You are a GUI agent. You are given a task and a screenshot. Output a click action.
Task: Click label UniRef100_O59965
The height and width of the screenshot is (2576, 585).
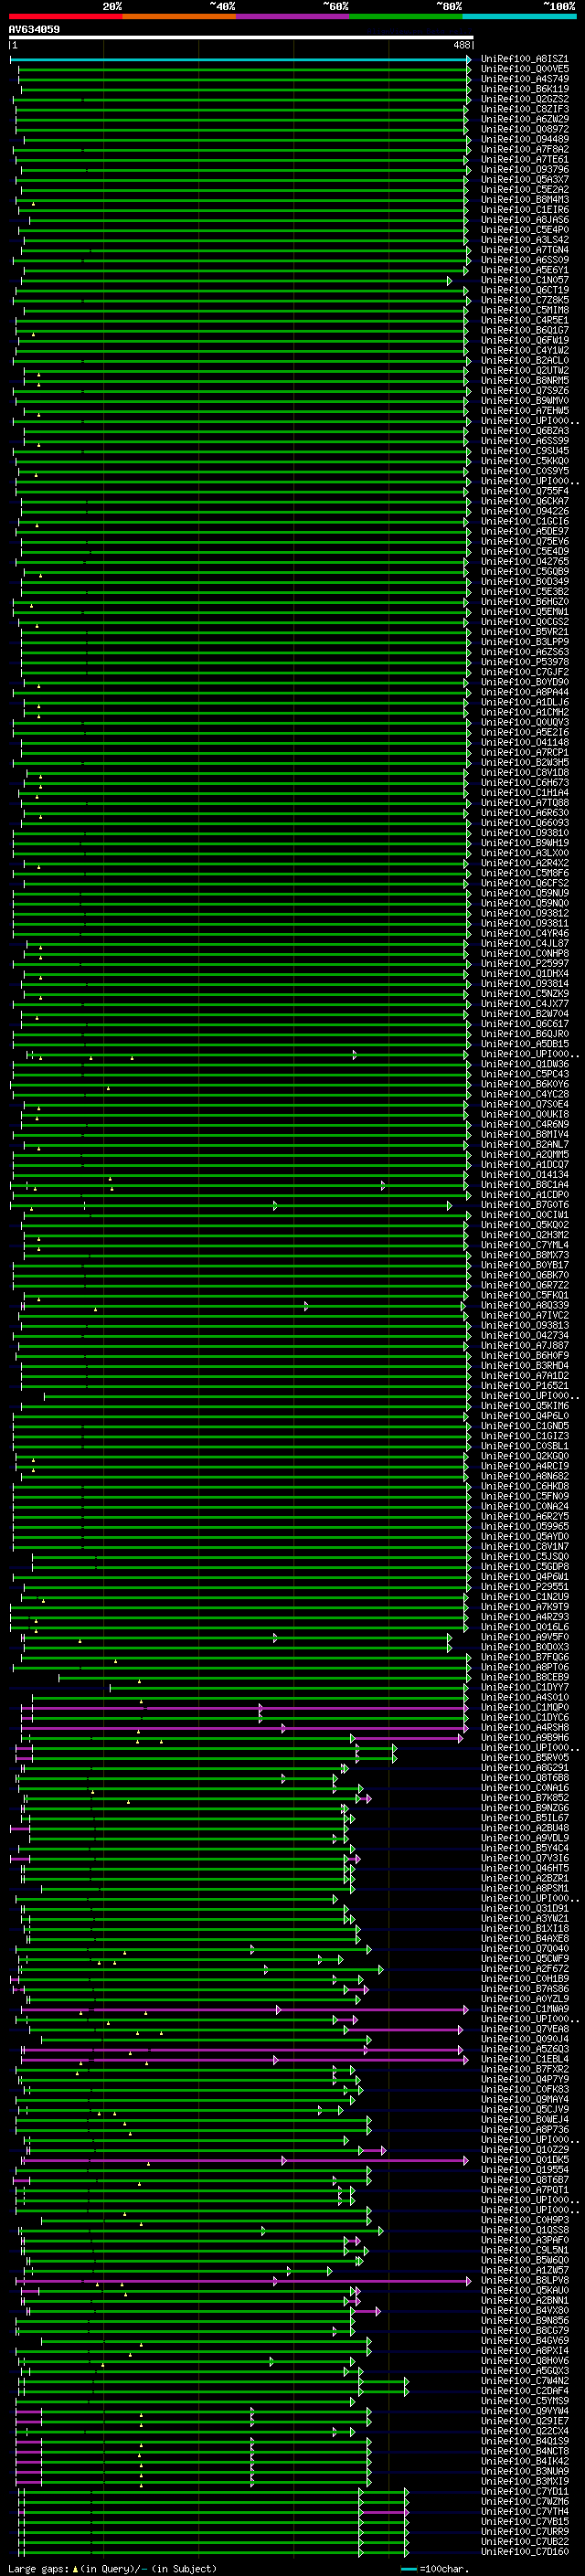(525, 1526)
